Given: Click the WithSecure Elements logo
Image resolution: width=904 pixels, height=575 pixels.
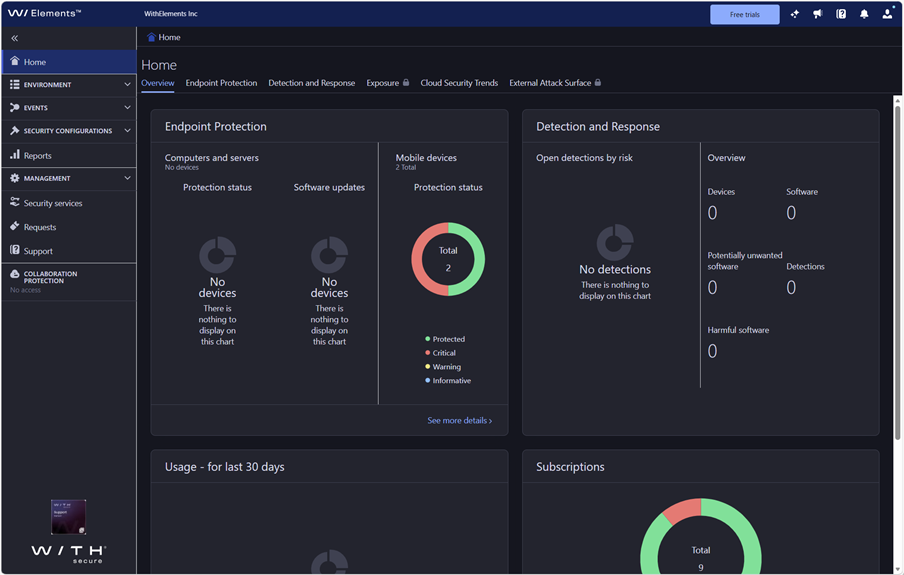Looking at the screenshot, I should pyautogui.click(x=44, y=13).
